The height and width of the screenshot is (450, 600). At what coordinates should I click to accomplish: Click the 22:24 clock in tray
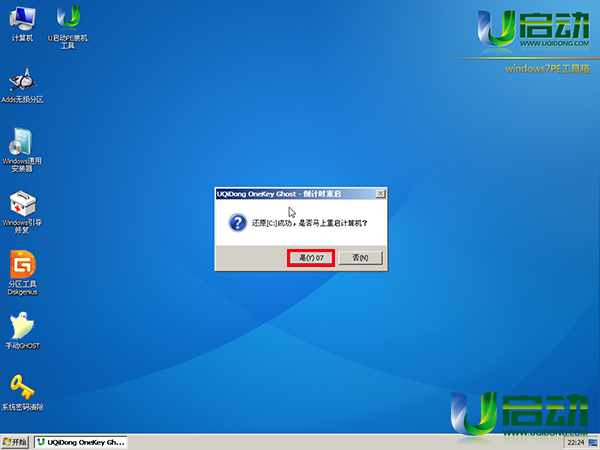576,442
